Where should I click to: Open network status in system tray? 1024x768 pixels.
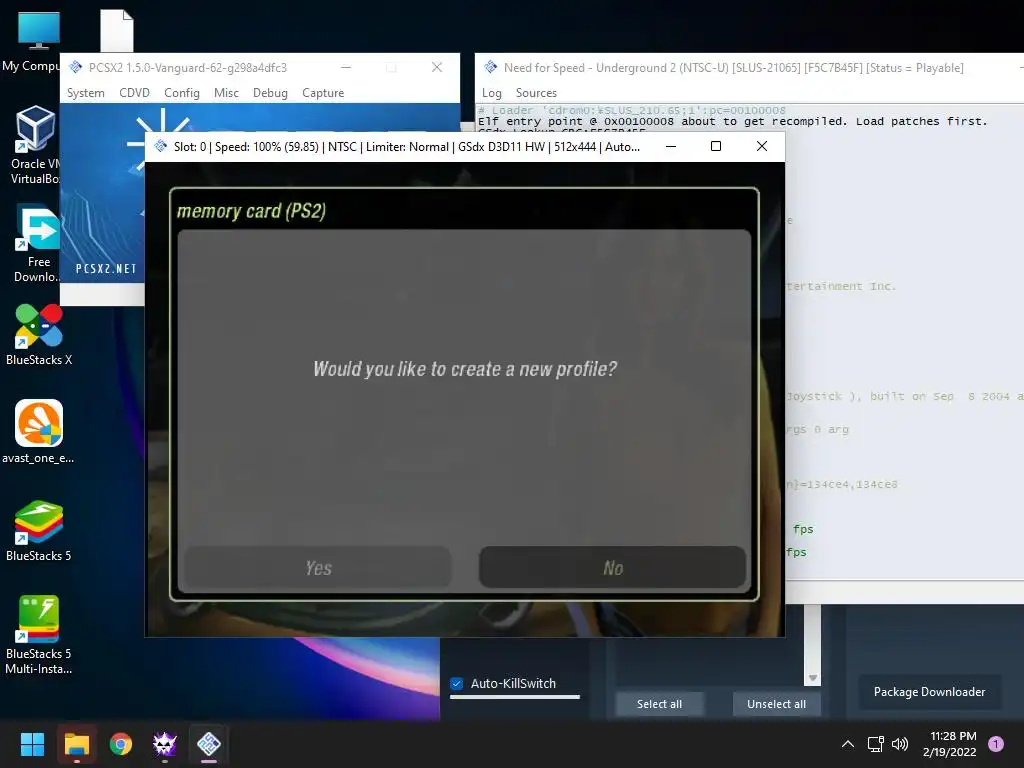[875, 744]
